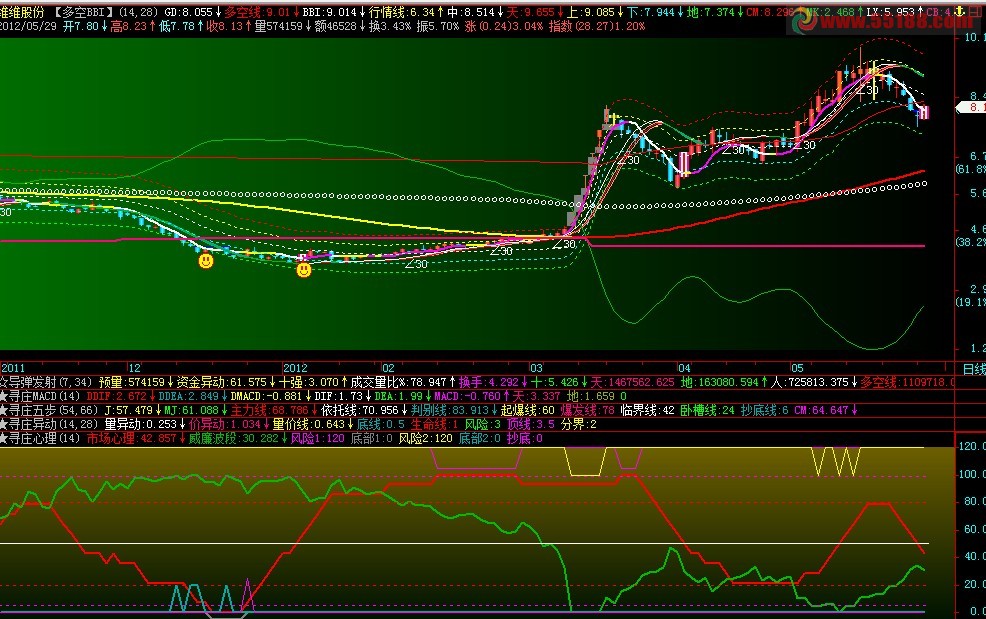Select the smiley marker near January 2012
Image resolution: width=986 pixels, height=619 pixels.
pyautogui.click(x=304, y=270)
